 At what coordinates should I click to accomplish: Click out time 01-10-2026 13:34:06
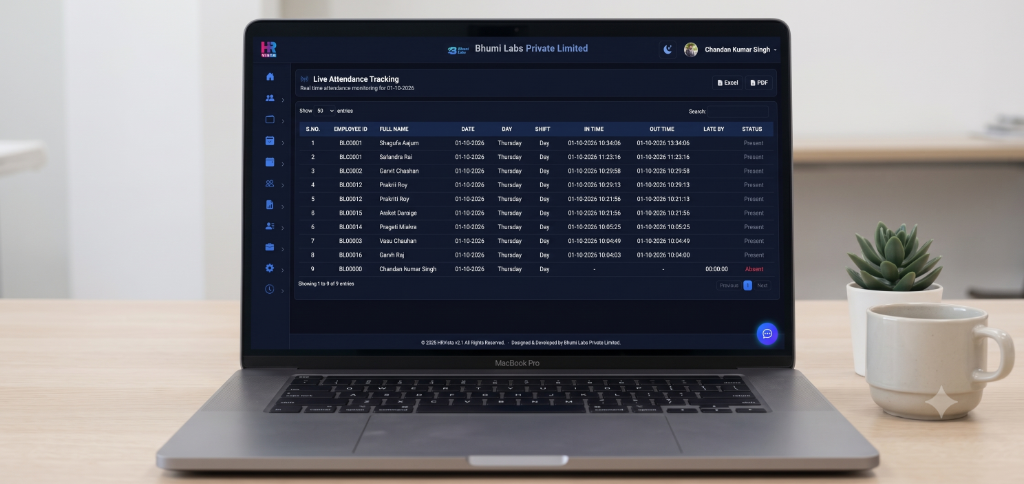pyautogui.click(x=663, y=143)
